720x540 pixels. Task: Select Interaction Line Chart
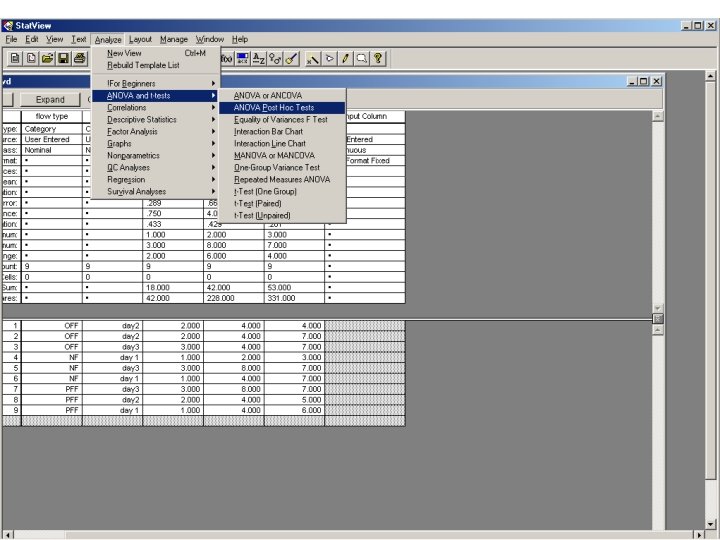click(282, 143)
